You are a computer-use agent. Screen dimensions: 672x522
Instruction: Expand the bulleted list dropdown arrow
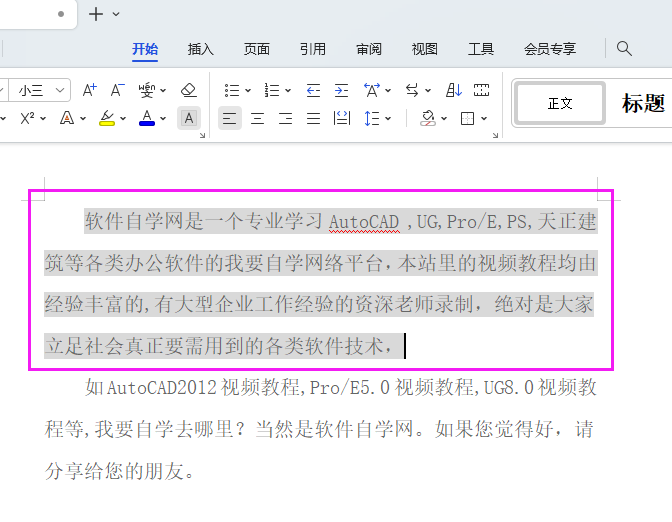tap(248, 90)
